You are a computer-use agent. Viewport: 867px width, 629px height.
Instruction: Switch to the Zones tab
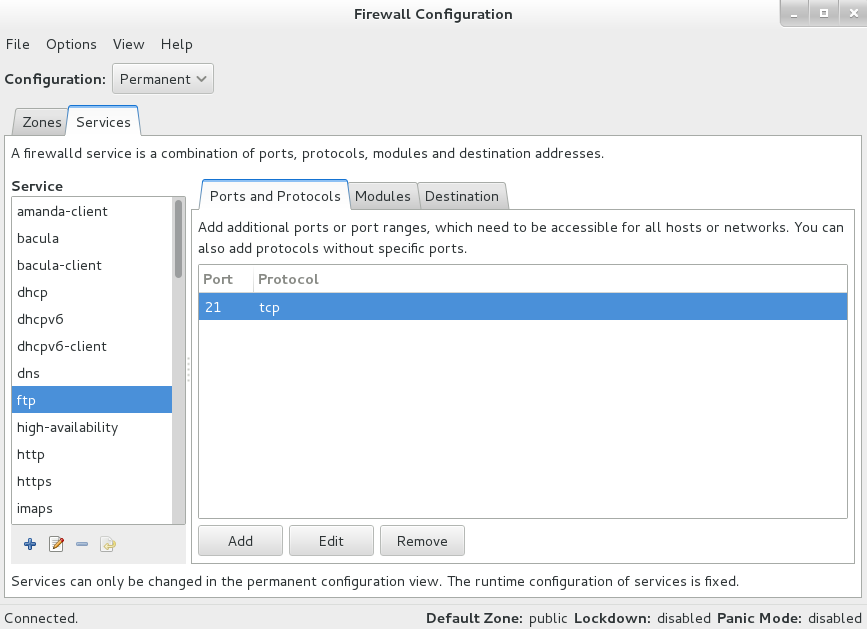pyautogui.click(x=40, y=121)
